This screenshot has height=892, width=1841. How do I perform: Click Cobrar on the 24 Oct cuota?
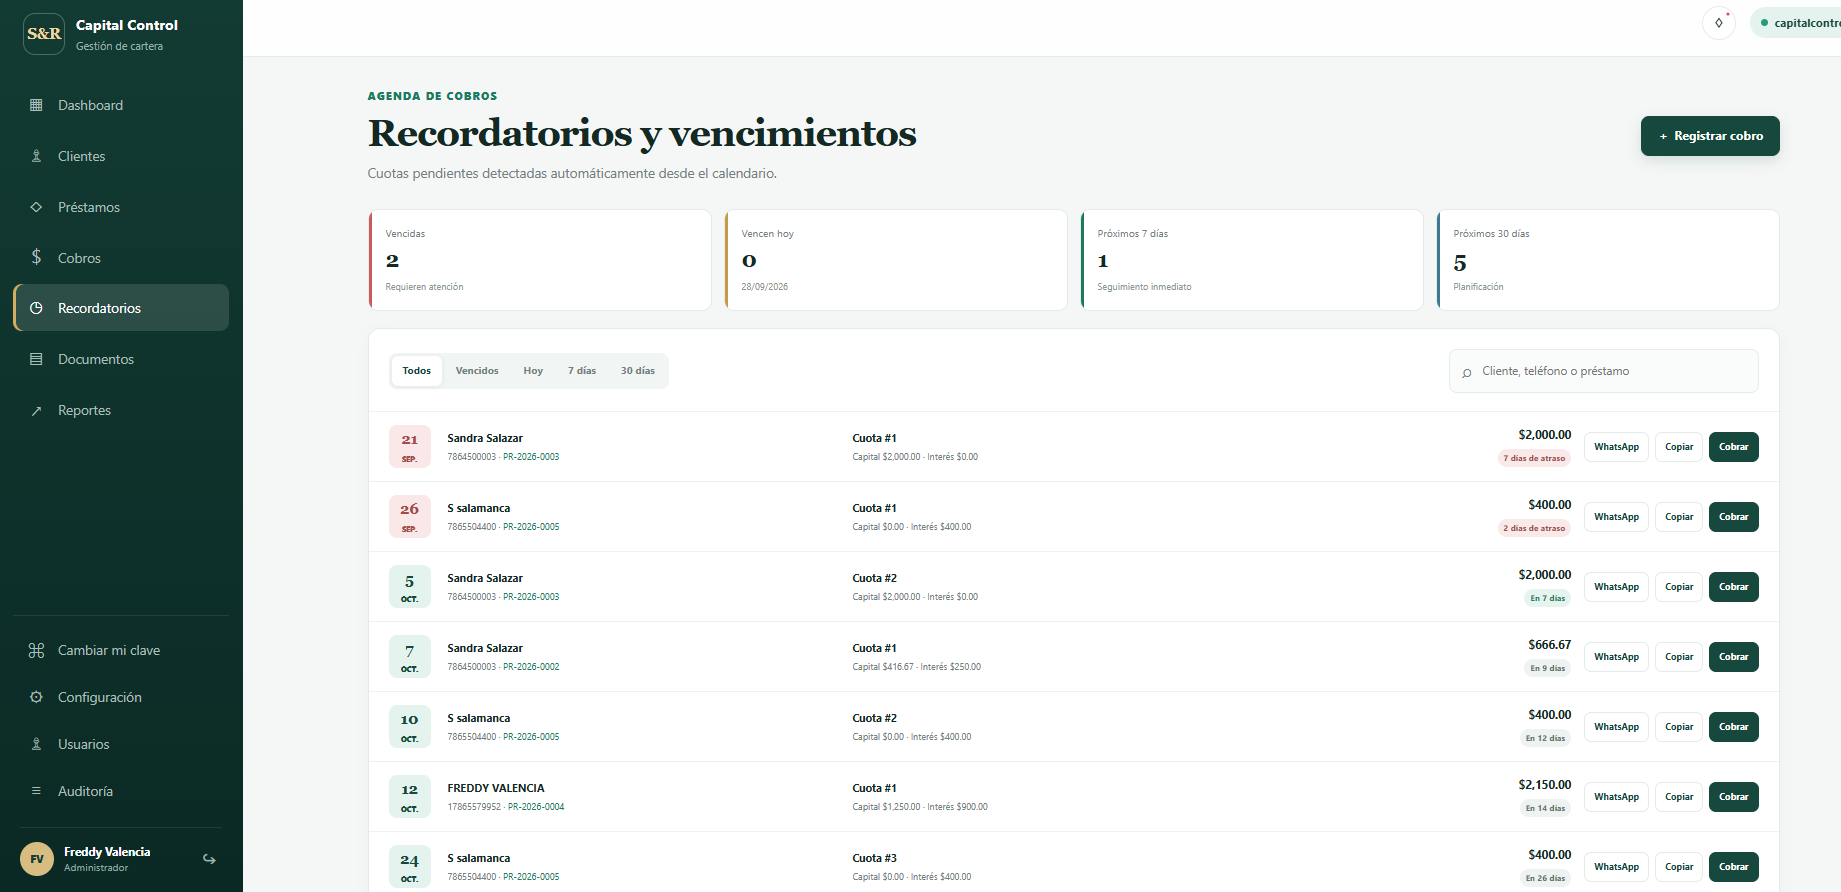pyautogui.click(x=1734, y=867)
